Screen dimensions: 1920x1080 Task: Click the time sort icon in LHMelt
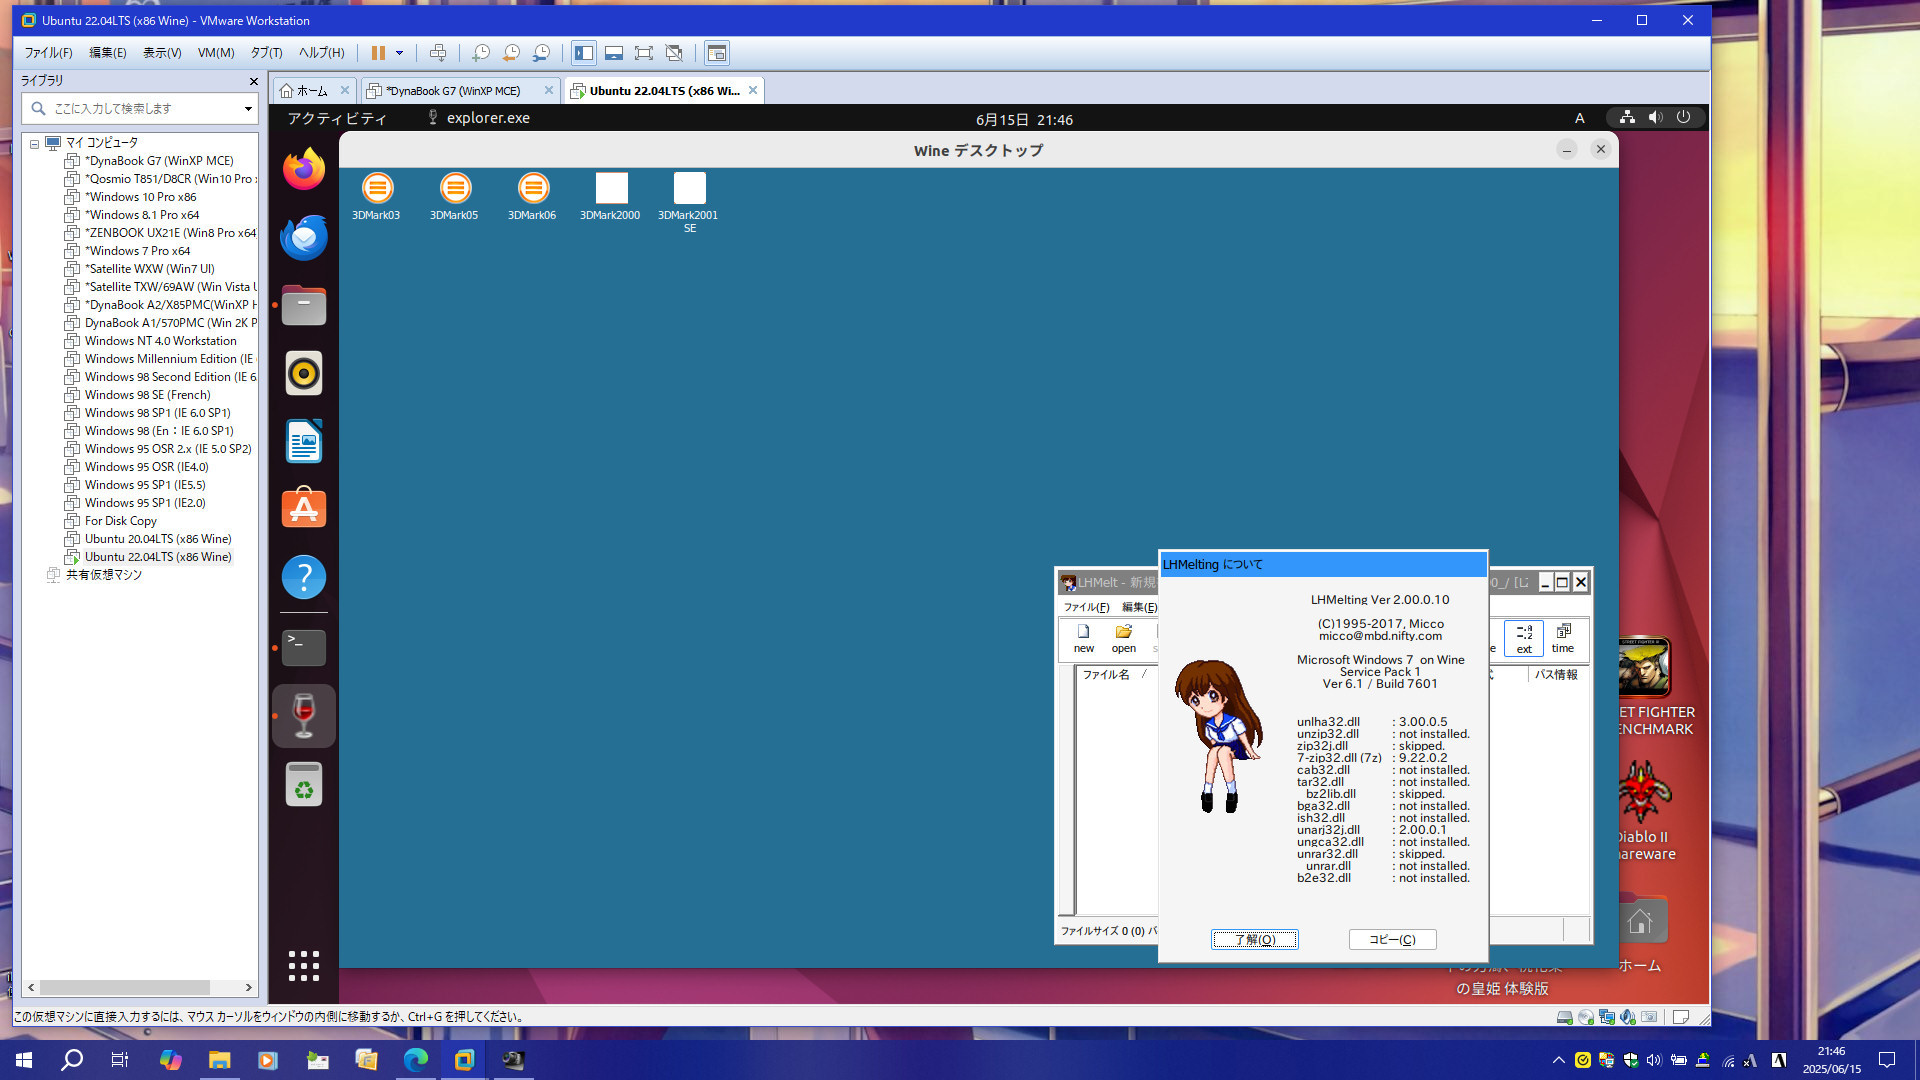(1563, 638)
